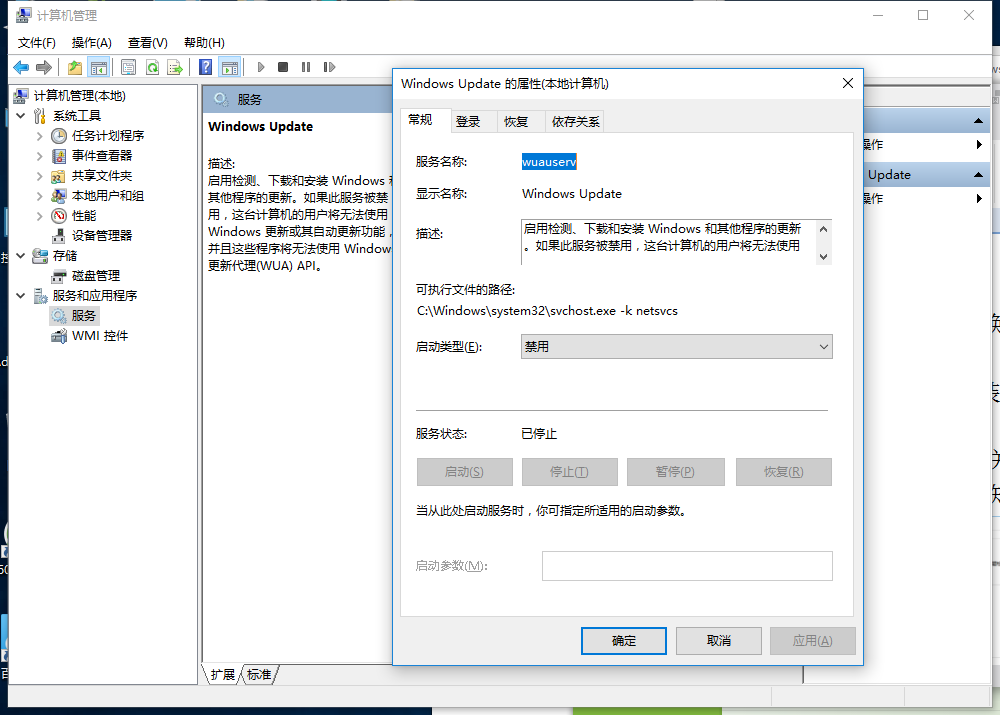1000x715 pixels.
Task: Toggle the show/hide console tree icon
Action: pos(98,67)
